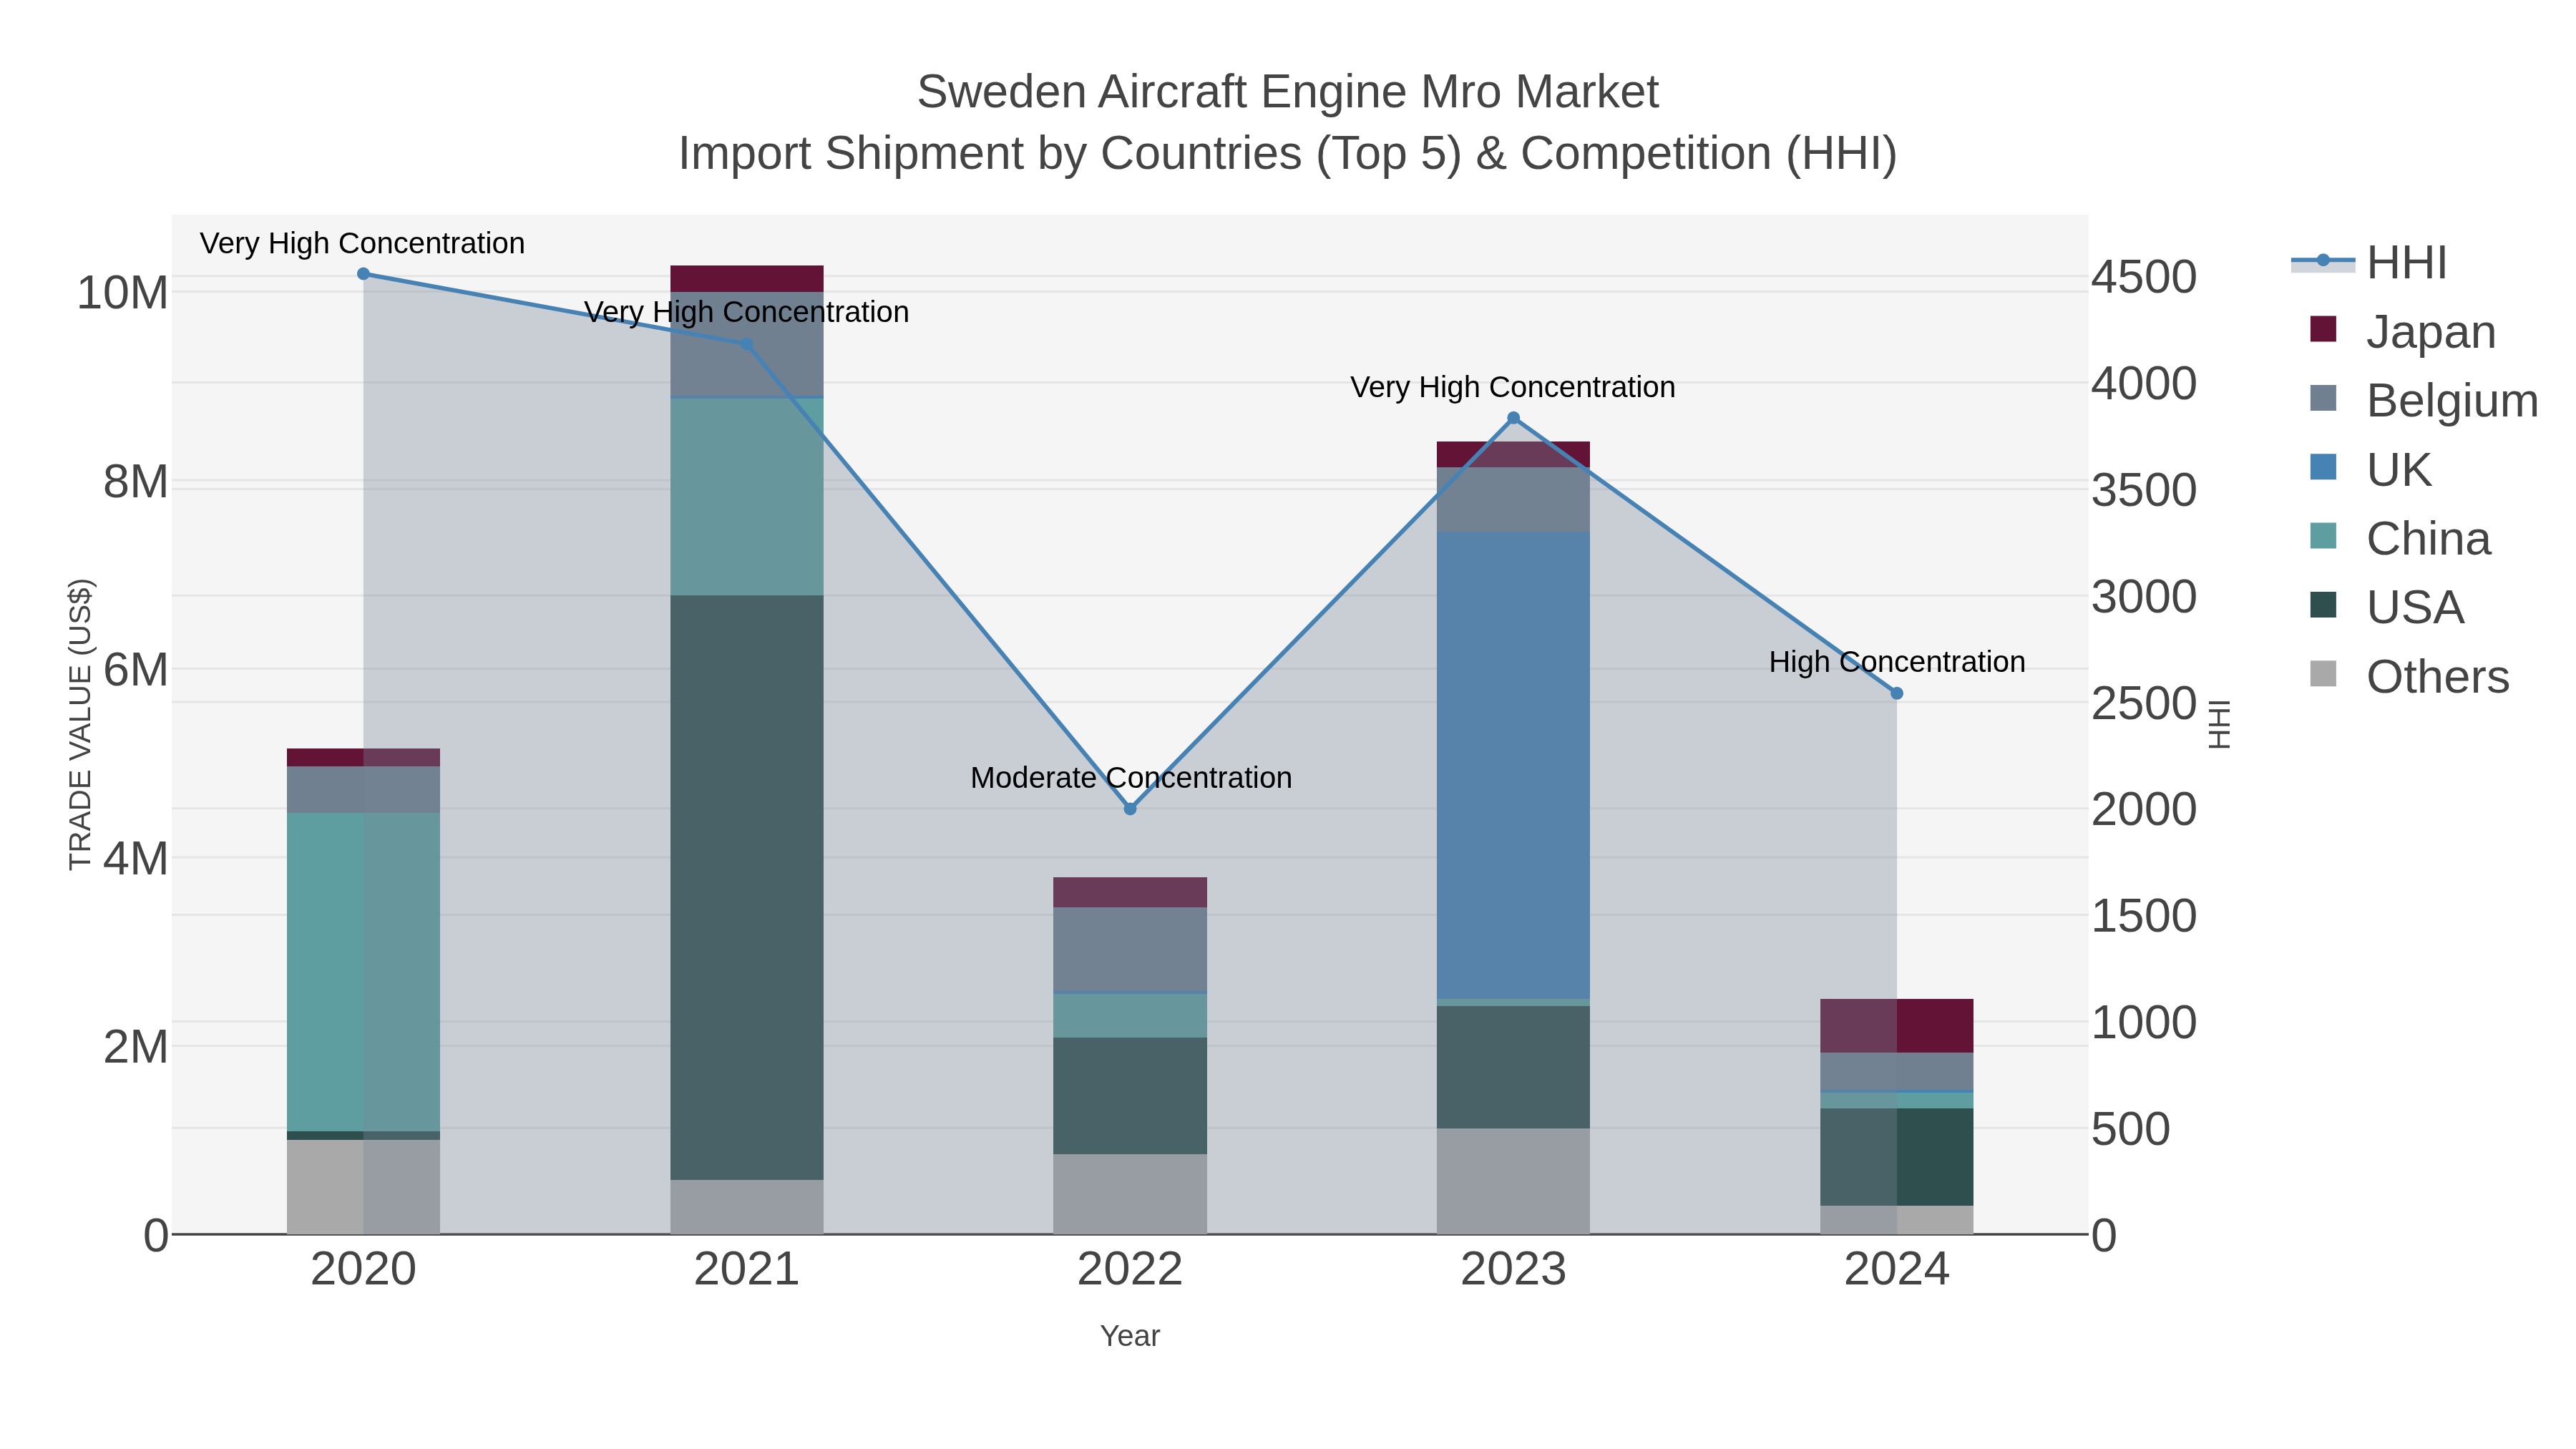Click the Others segment in 2023 bar

[x=1513, y=1181]
